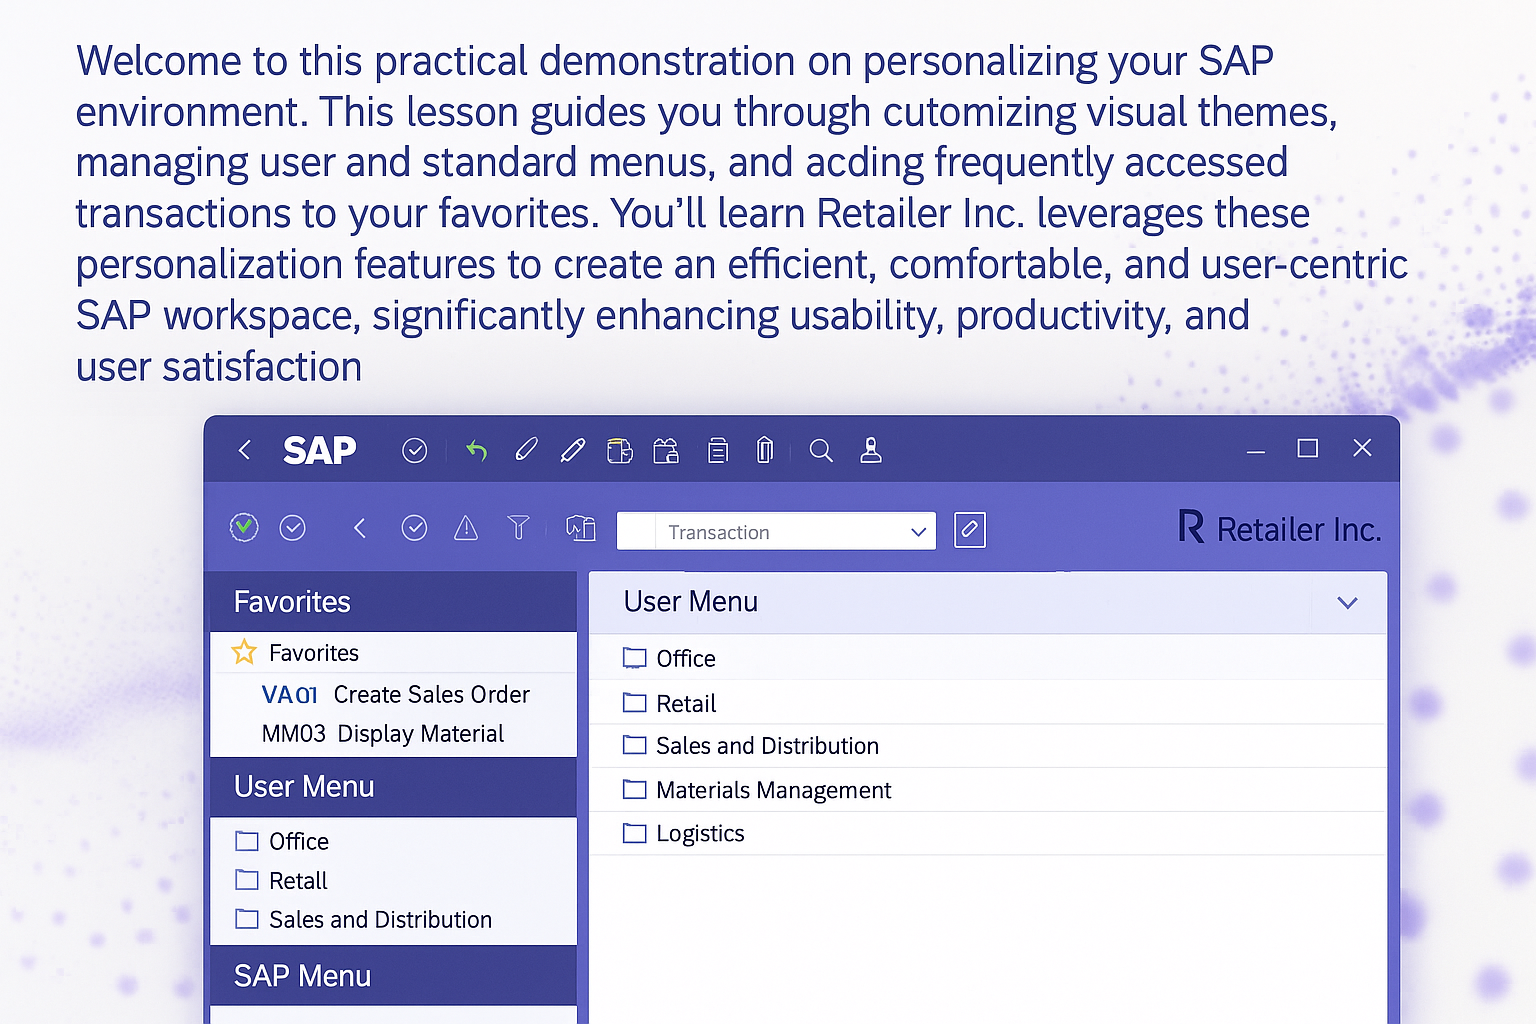
Task: Click the green undo arrow icon
Action: point(476,451)
